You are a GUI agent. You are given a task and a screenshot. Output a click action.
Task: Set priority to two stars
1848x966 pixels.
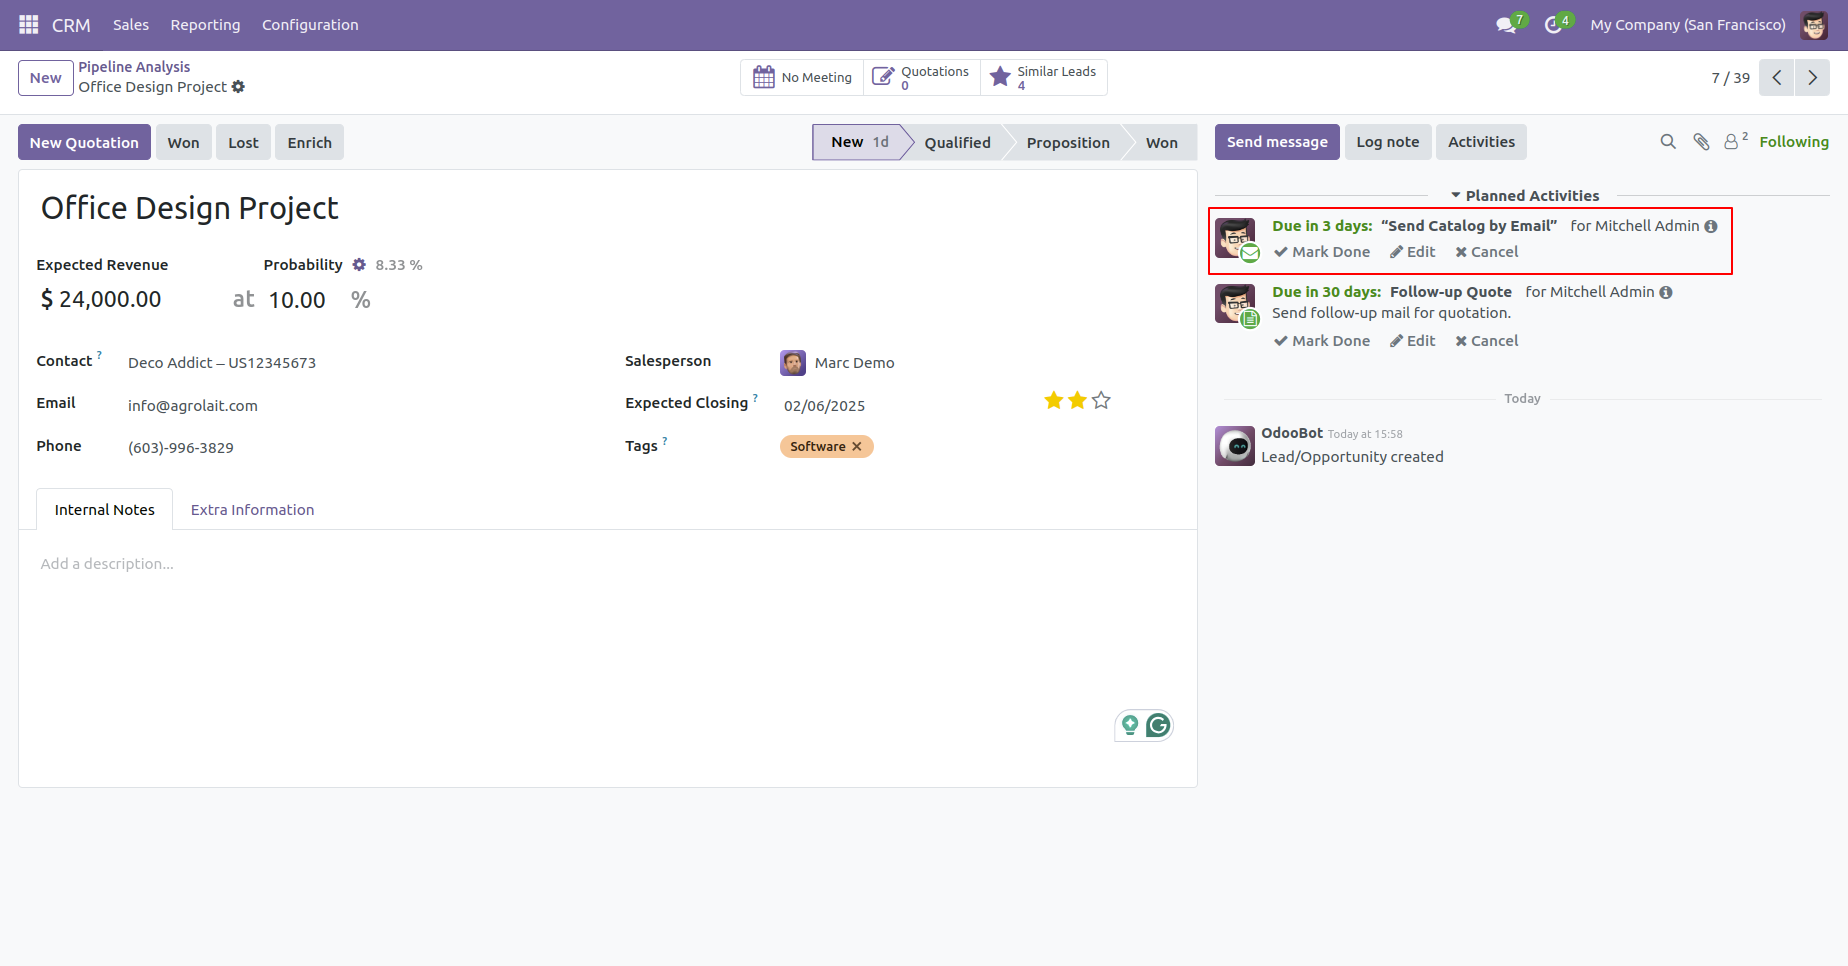1077,401
